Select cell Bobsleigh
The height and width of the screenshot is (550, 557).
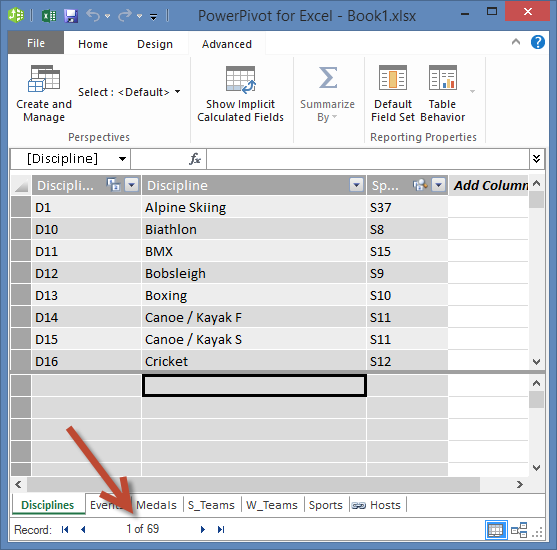coord(254,273)
